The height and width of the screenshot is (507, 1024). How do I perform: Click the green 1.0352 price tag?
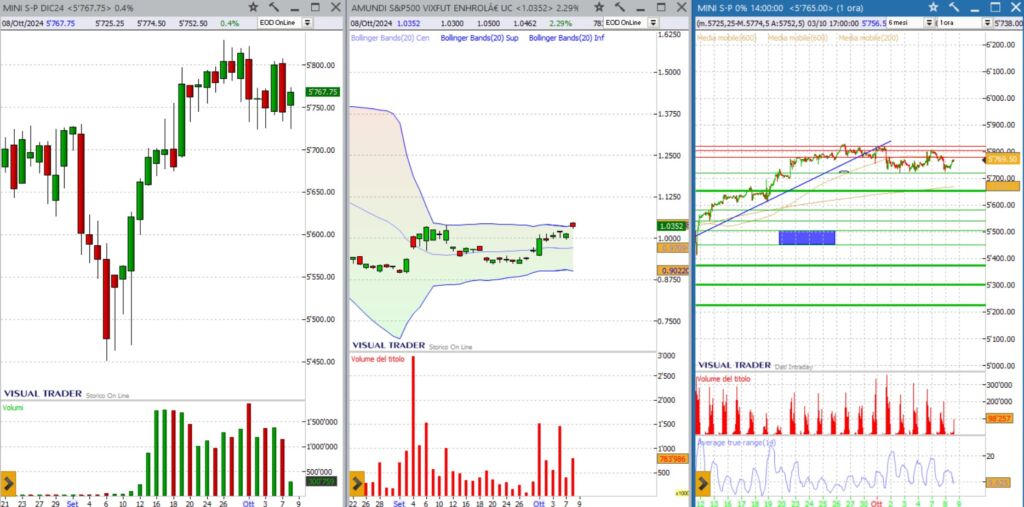tap(672, 226)
